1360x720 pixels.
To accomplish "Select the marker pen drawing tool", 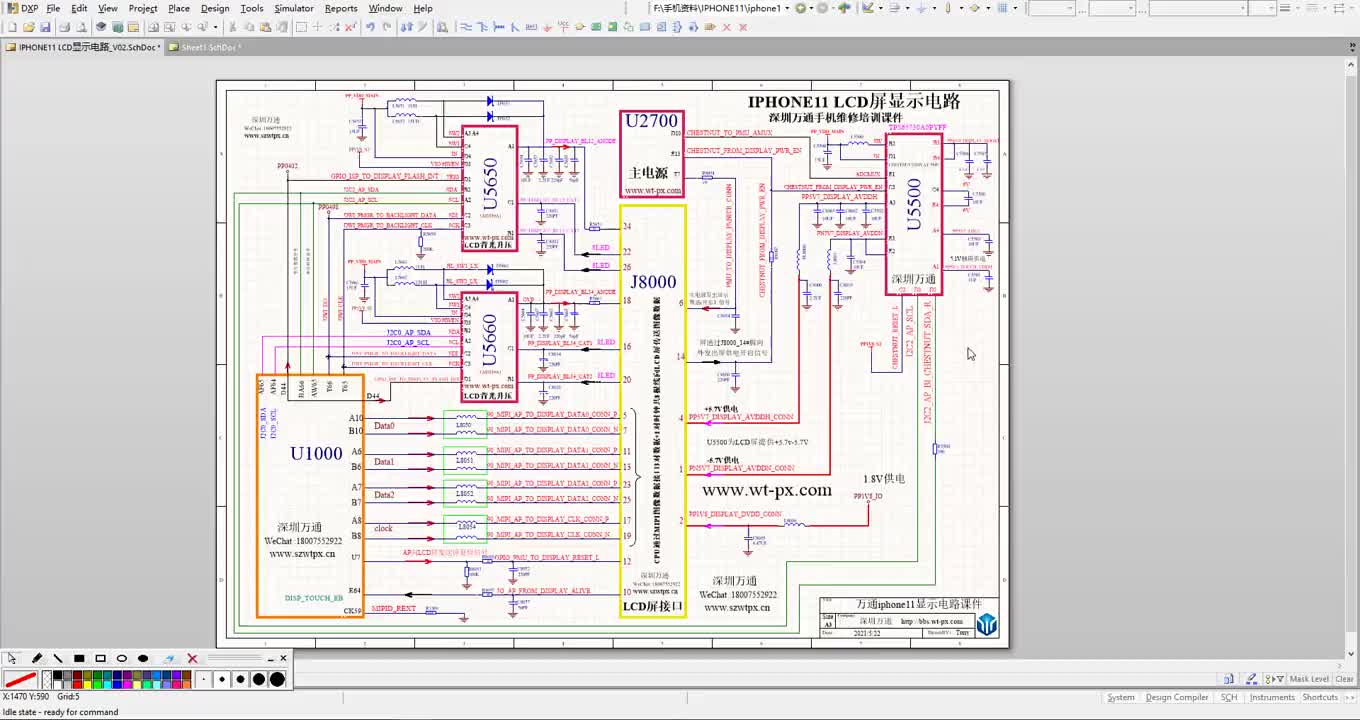I will (x=37, y=658).
